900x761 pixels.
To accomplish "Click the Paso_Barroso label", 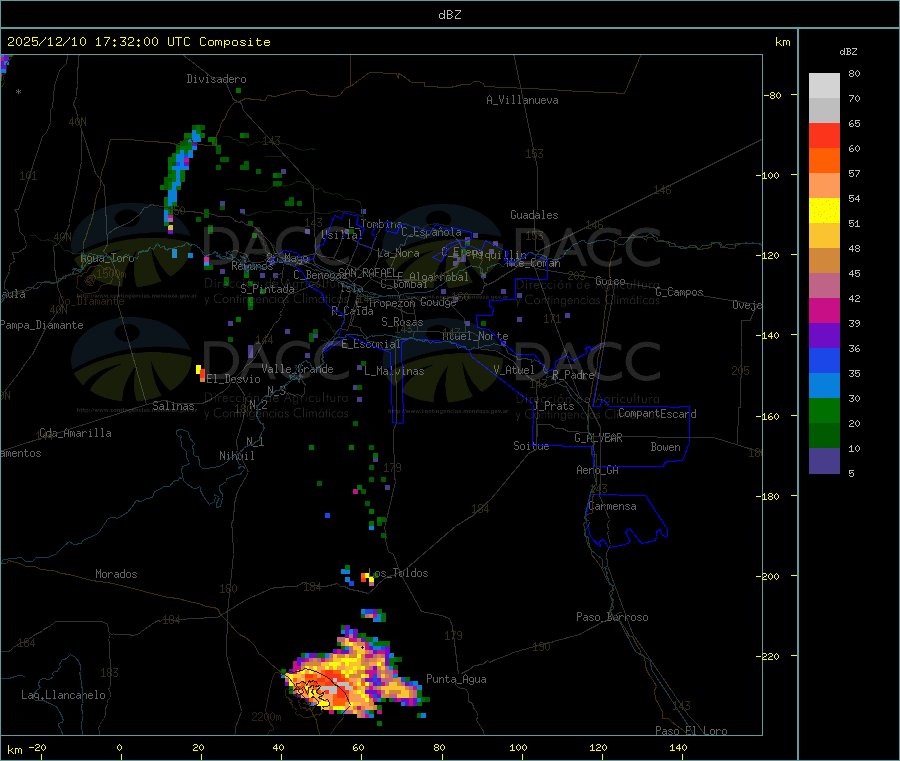I will [x=612, y=617].
